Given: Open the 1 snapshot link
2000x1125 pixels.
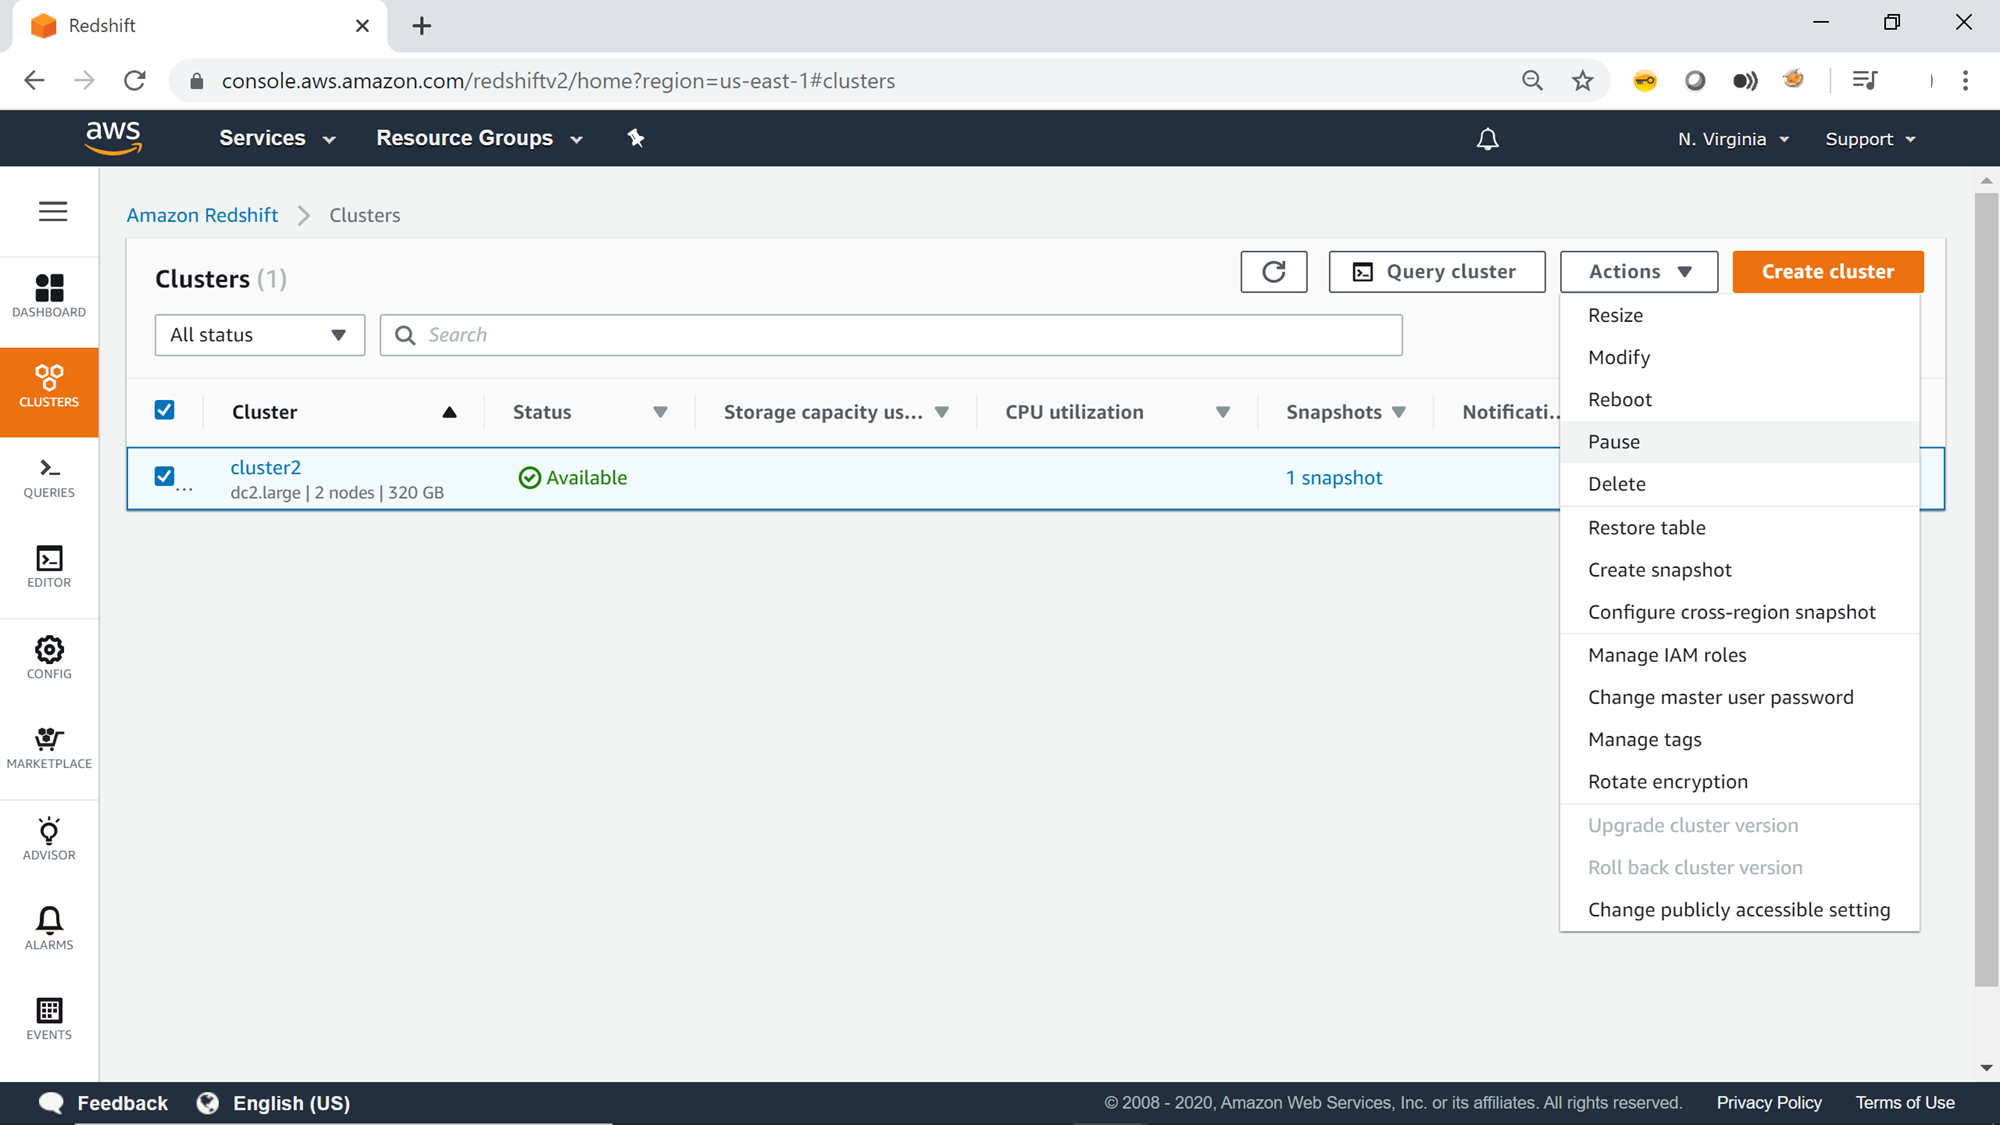Looking at the screenshot, I should tap(1334, 478).
